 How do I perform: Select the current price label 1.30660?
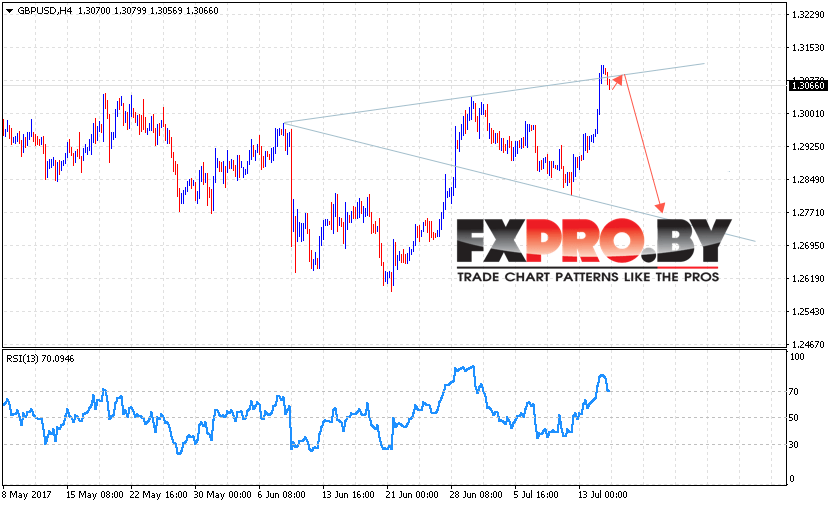(807, 85)
